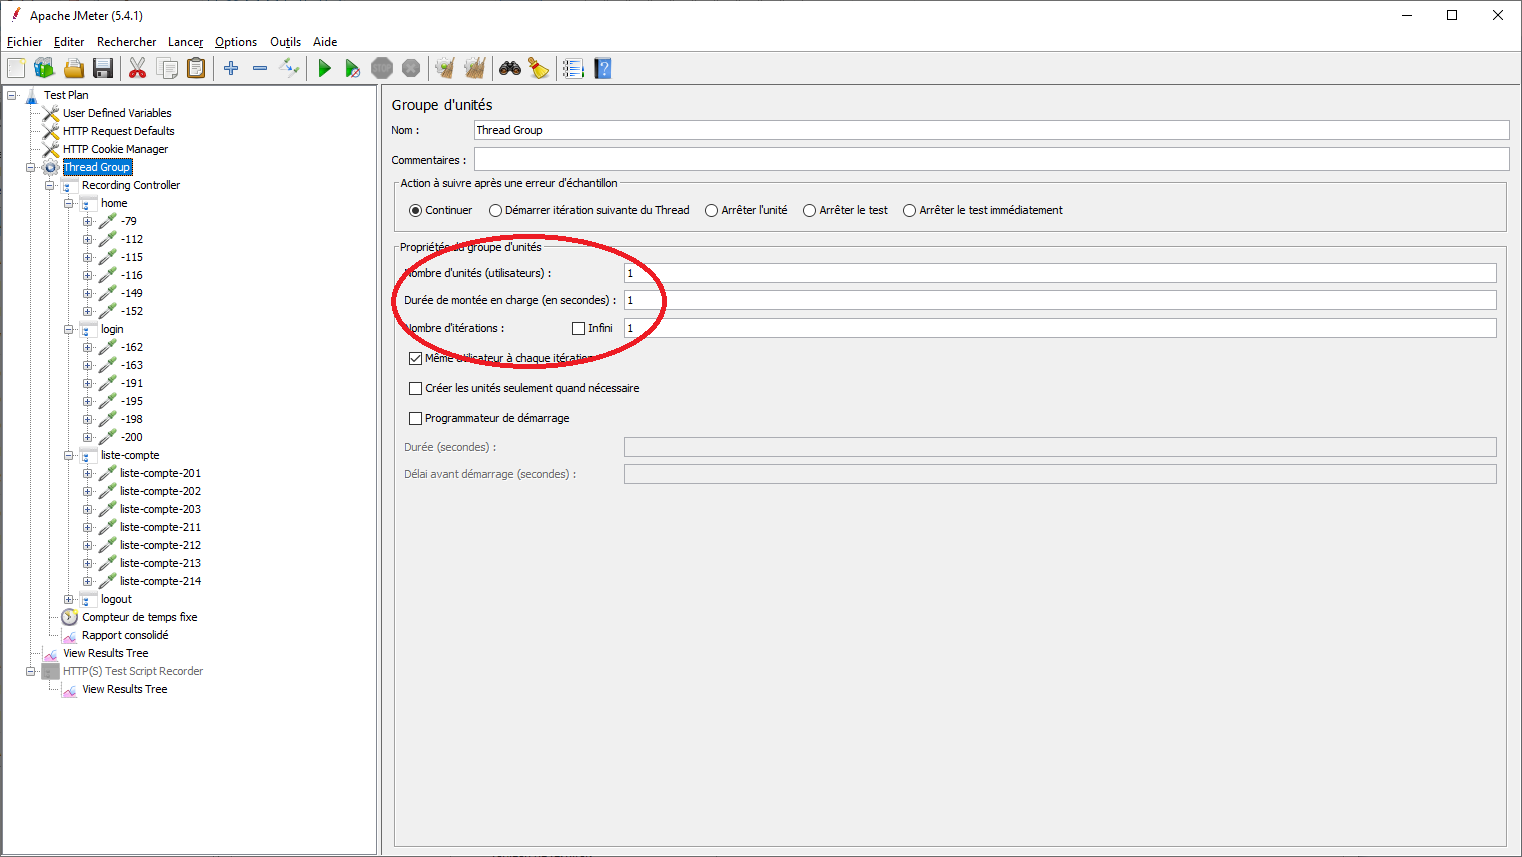The height and width of the screenshot is (857, 1522).
Task: Cut selection using the scissors icon
Action: click(138, 68)
